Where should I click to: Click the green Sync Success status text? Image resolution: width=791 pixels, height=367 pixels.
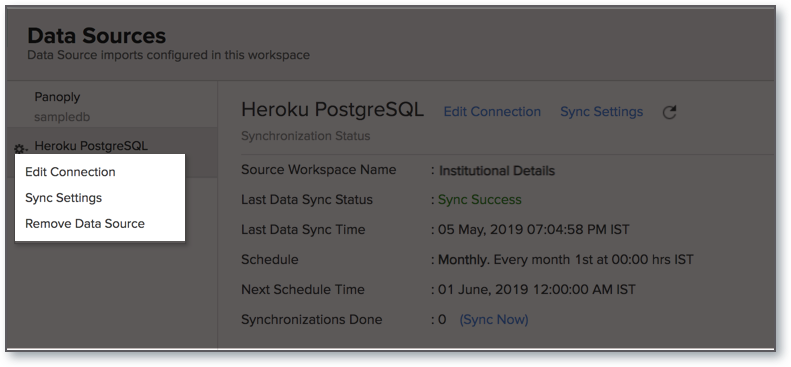tap(480, 200)
